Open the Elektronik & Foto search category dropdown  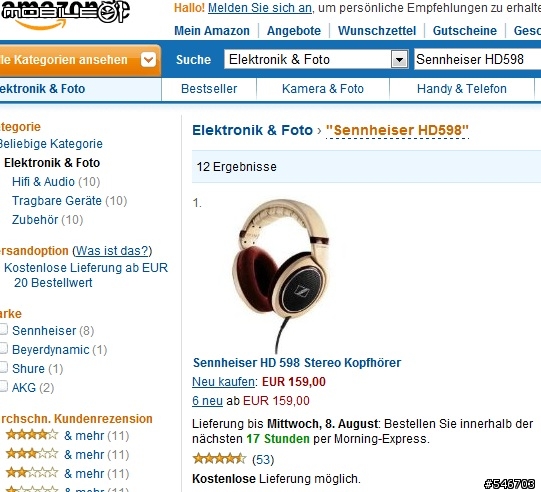(399, 59)
